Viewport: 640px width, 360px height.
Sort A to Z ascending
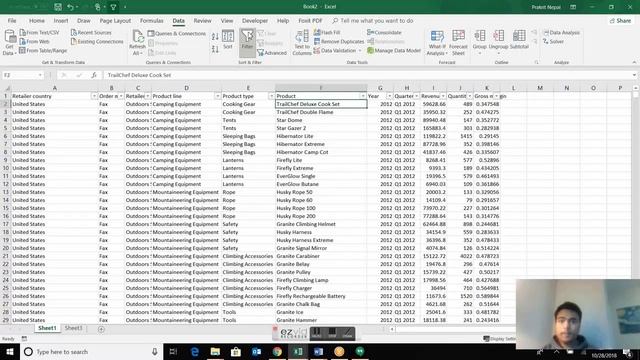click(215, 37)
